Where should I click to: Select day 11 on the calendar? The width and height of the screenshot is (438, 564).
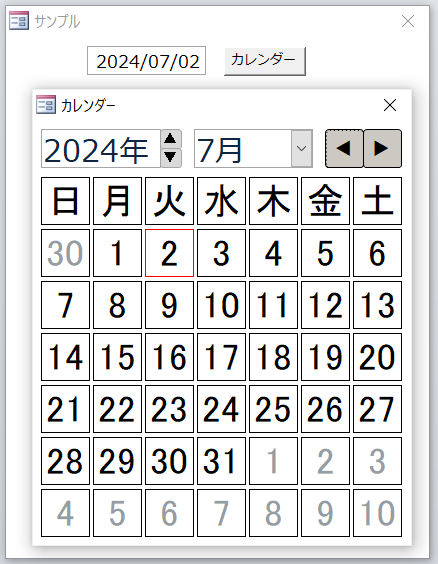click(x=273, y=305)
